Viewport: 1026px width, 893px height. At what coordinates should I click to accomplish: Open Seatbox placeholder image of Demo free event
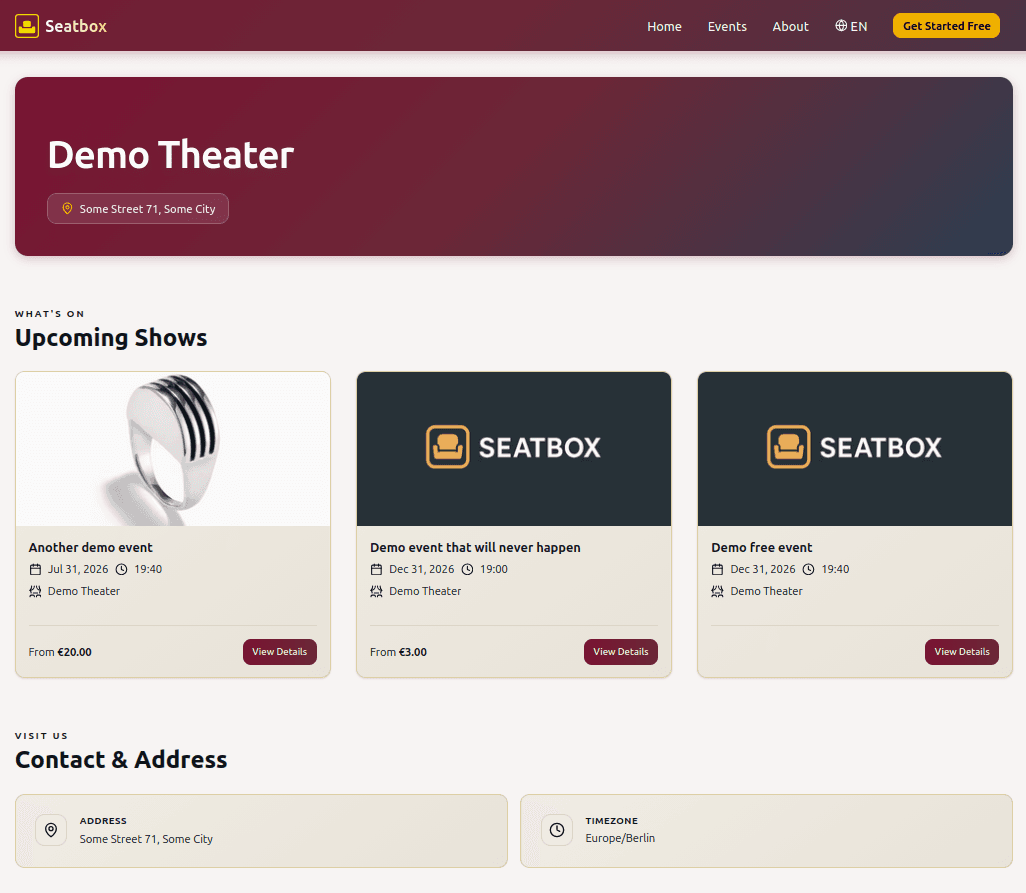855,449
